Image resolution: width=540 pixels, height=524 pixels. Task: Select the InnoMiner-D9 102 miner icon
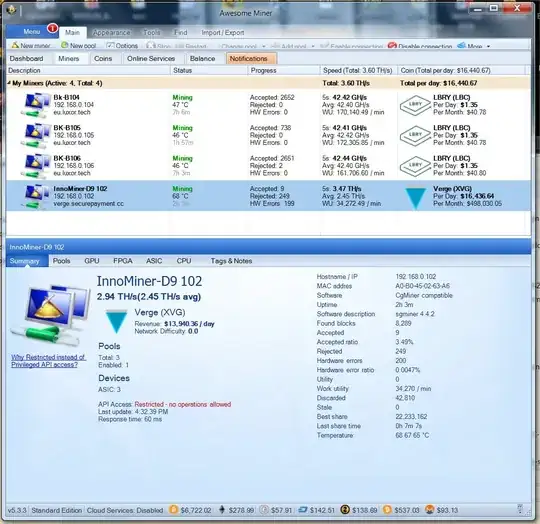(x=35, y=196)
